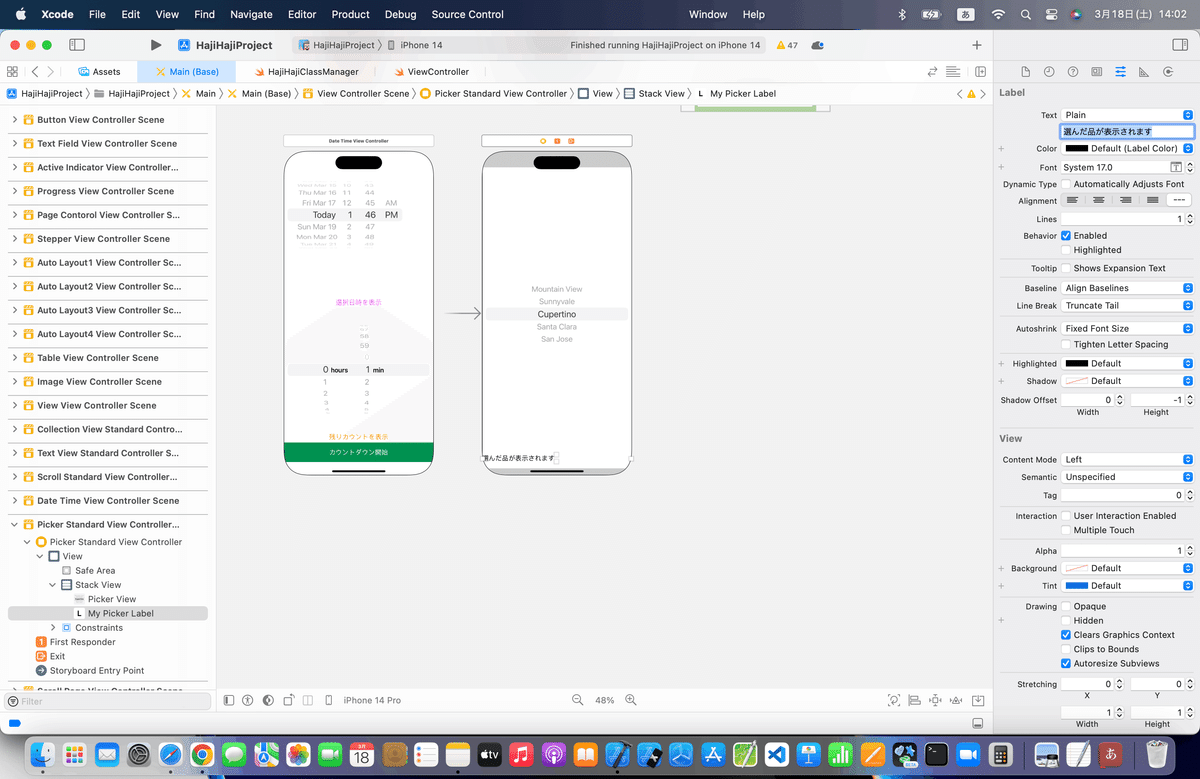The height and width of the screenshot is (779, 1200).
Task: Select the Attributes inspector
Action: pyautogui.click(x=1120, y=72)
